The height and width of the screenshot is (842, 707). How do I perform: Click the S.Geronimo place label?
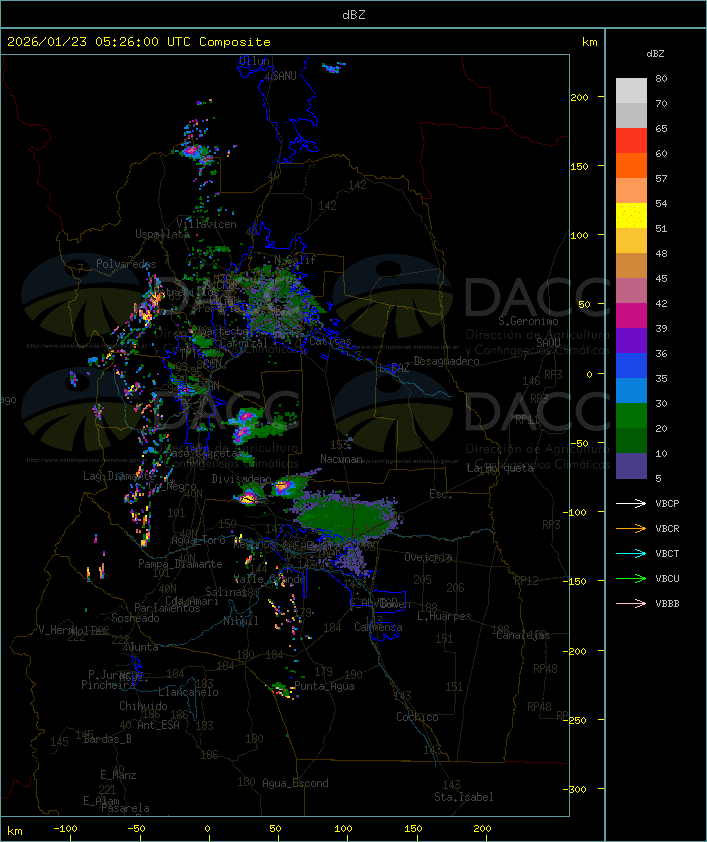pos(528,321)
